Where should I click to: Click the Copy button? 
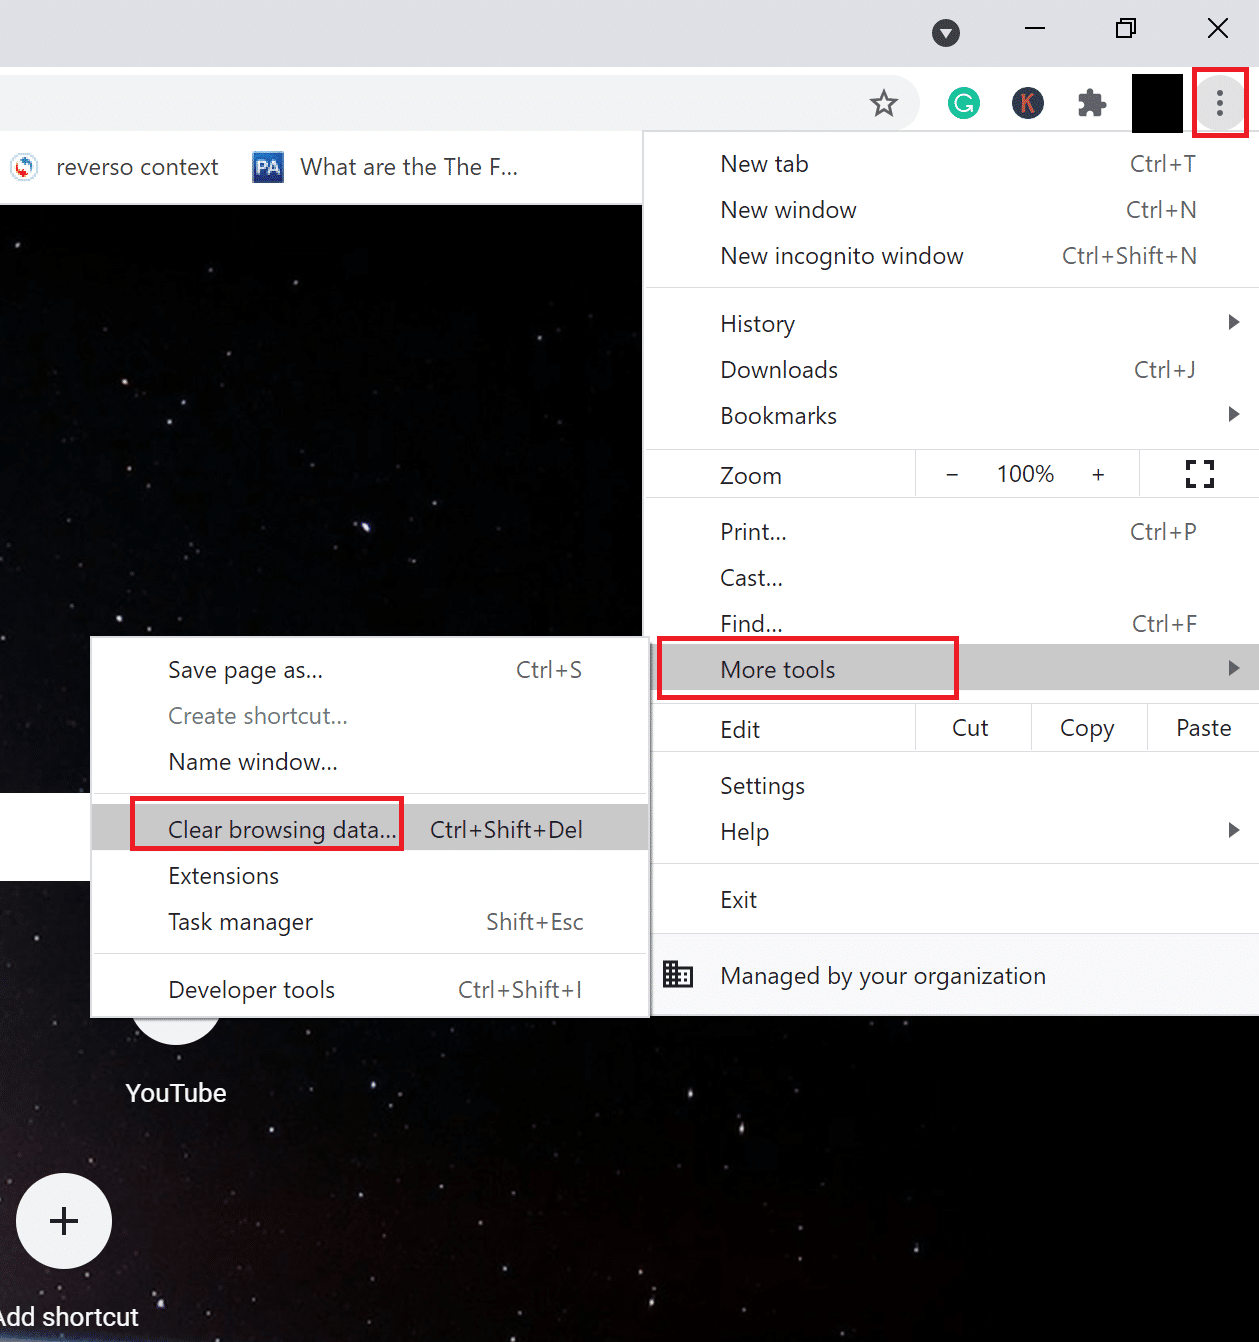coord(1087,727)
